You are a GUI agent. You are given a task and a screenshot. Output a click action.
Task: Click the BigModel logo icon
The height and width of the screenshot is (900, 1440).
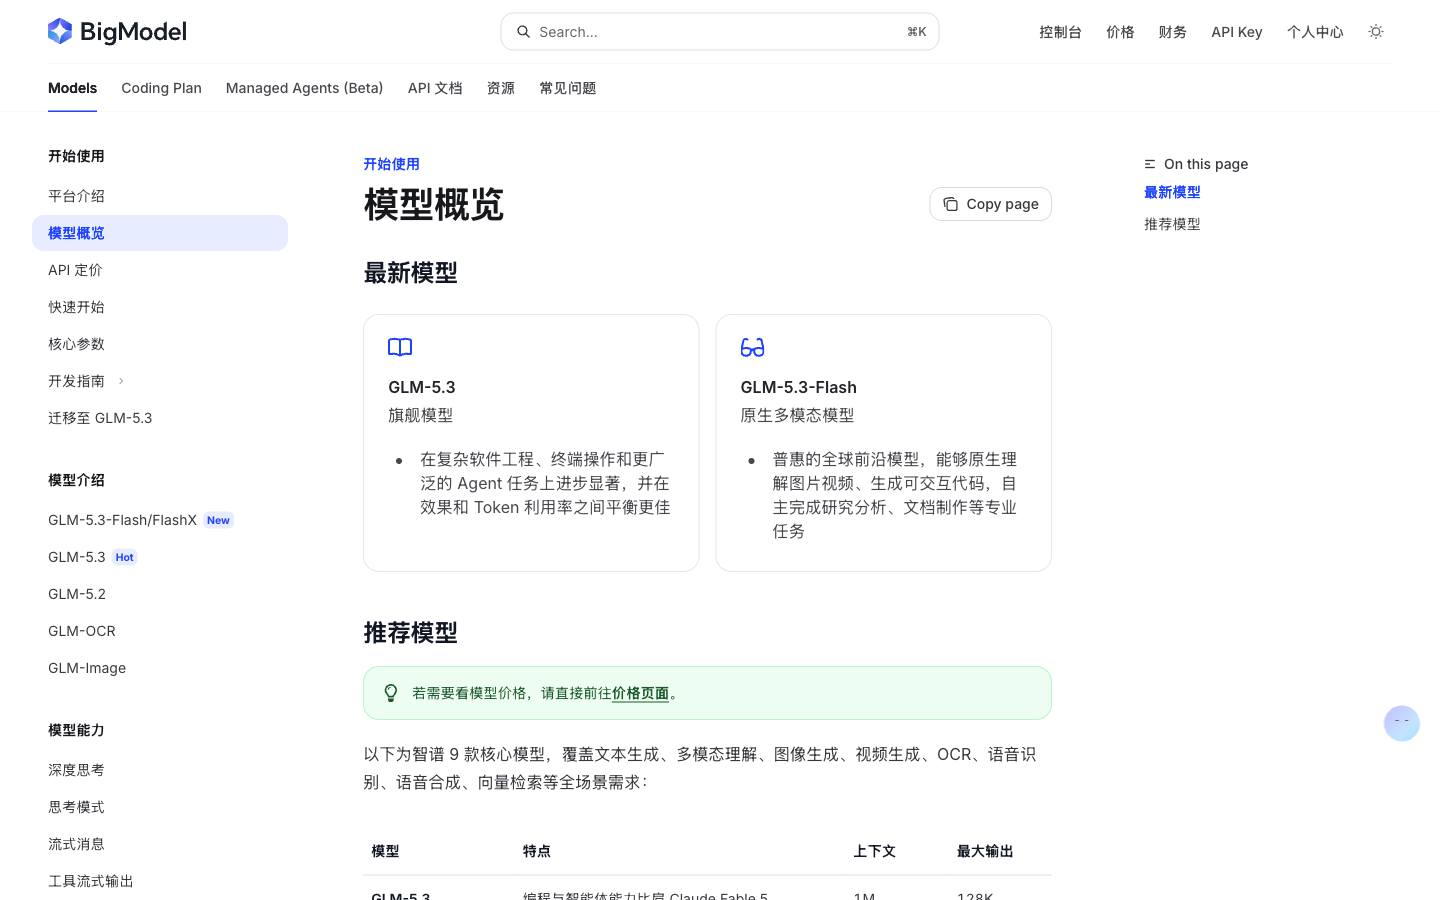tap(60, 31)
